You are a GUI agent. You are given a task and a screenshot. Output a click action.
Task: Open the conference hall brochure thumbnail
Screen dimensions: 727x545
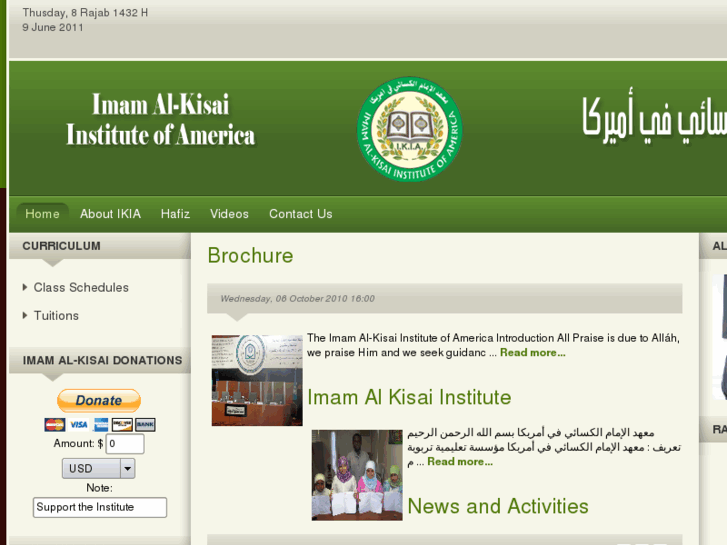pos(257,380)
